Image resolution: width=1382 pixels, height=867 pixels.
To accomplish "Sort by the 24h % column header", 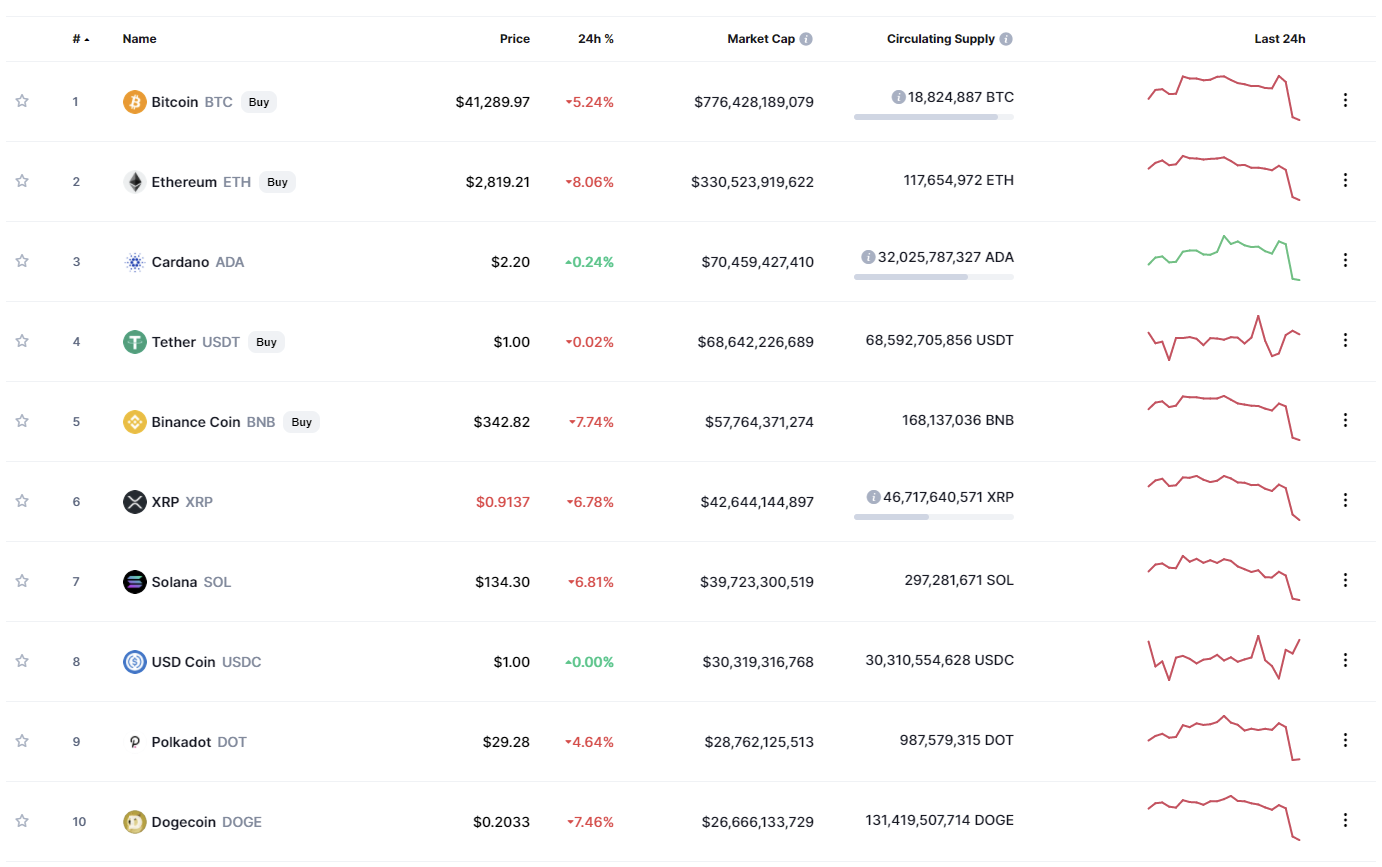I will 596,39.
